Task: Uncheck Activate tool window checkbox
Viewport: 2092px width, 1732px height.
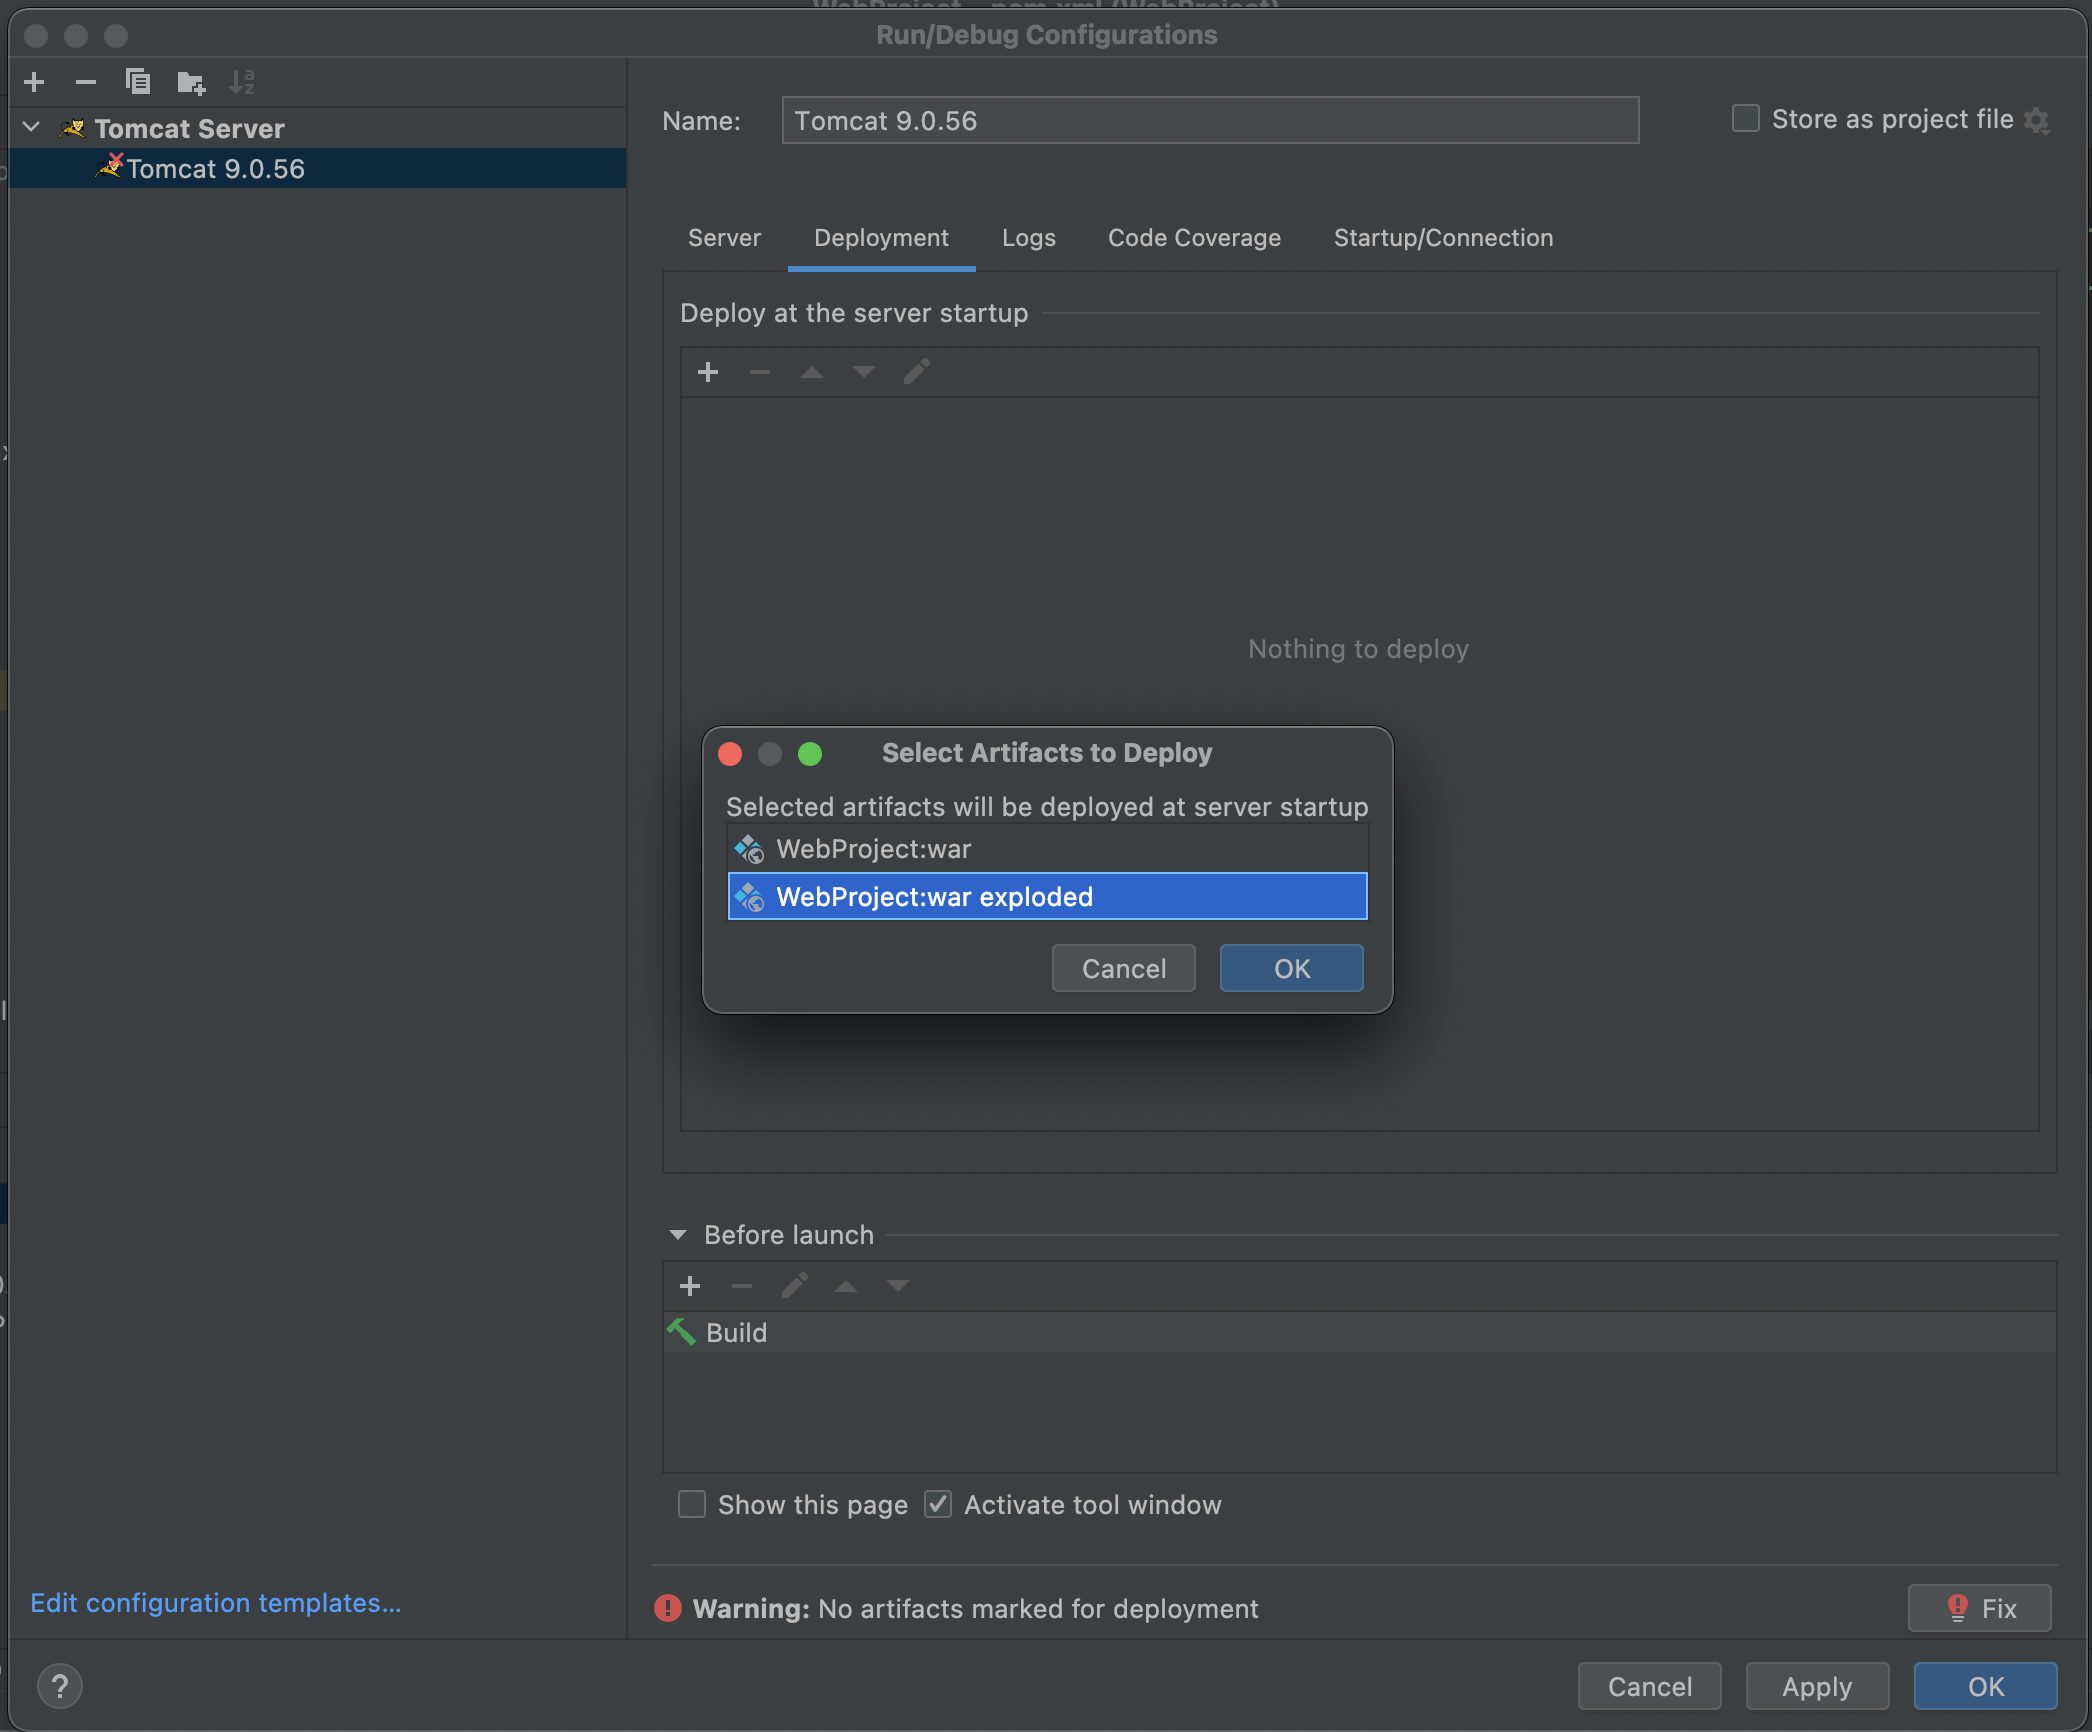Action: [x=938, y=1504]
